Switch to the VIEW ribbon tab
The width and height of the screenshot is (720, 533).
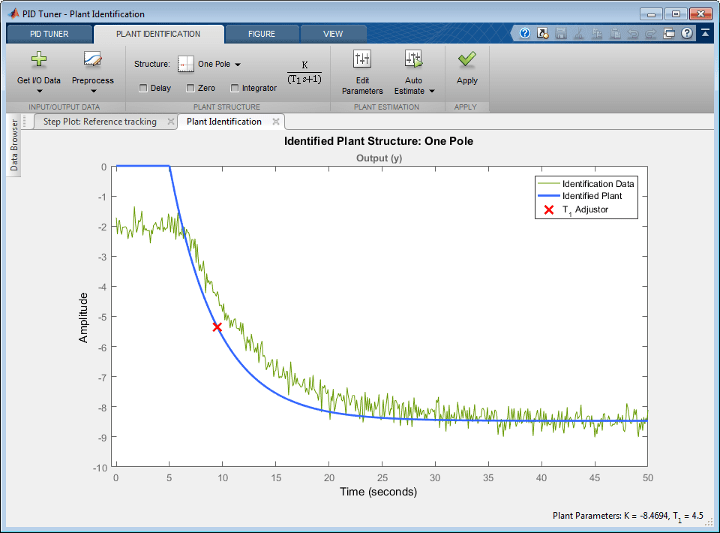click(x=332, y=33)
